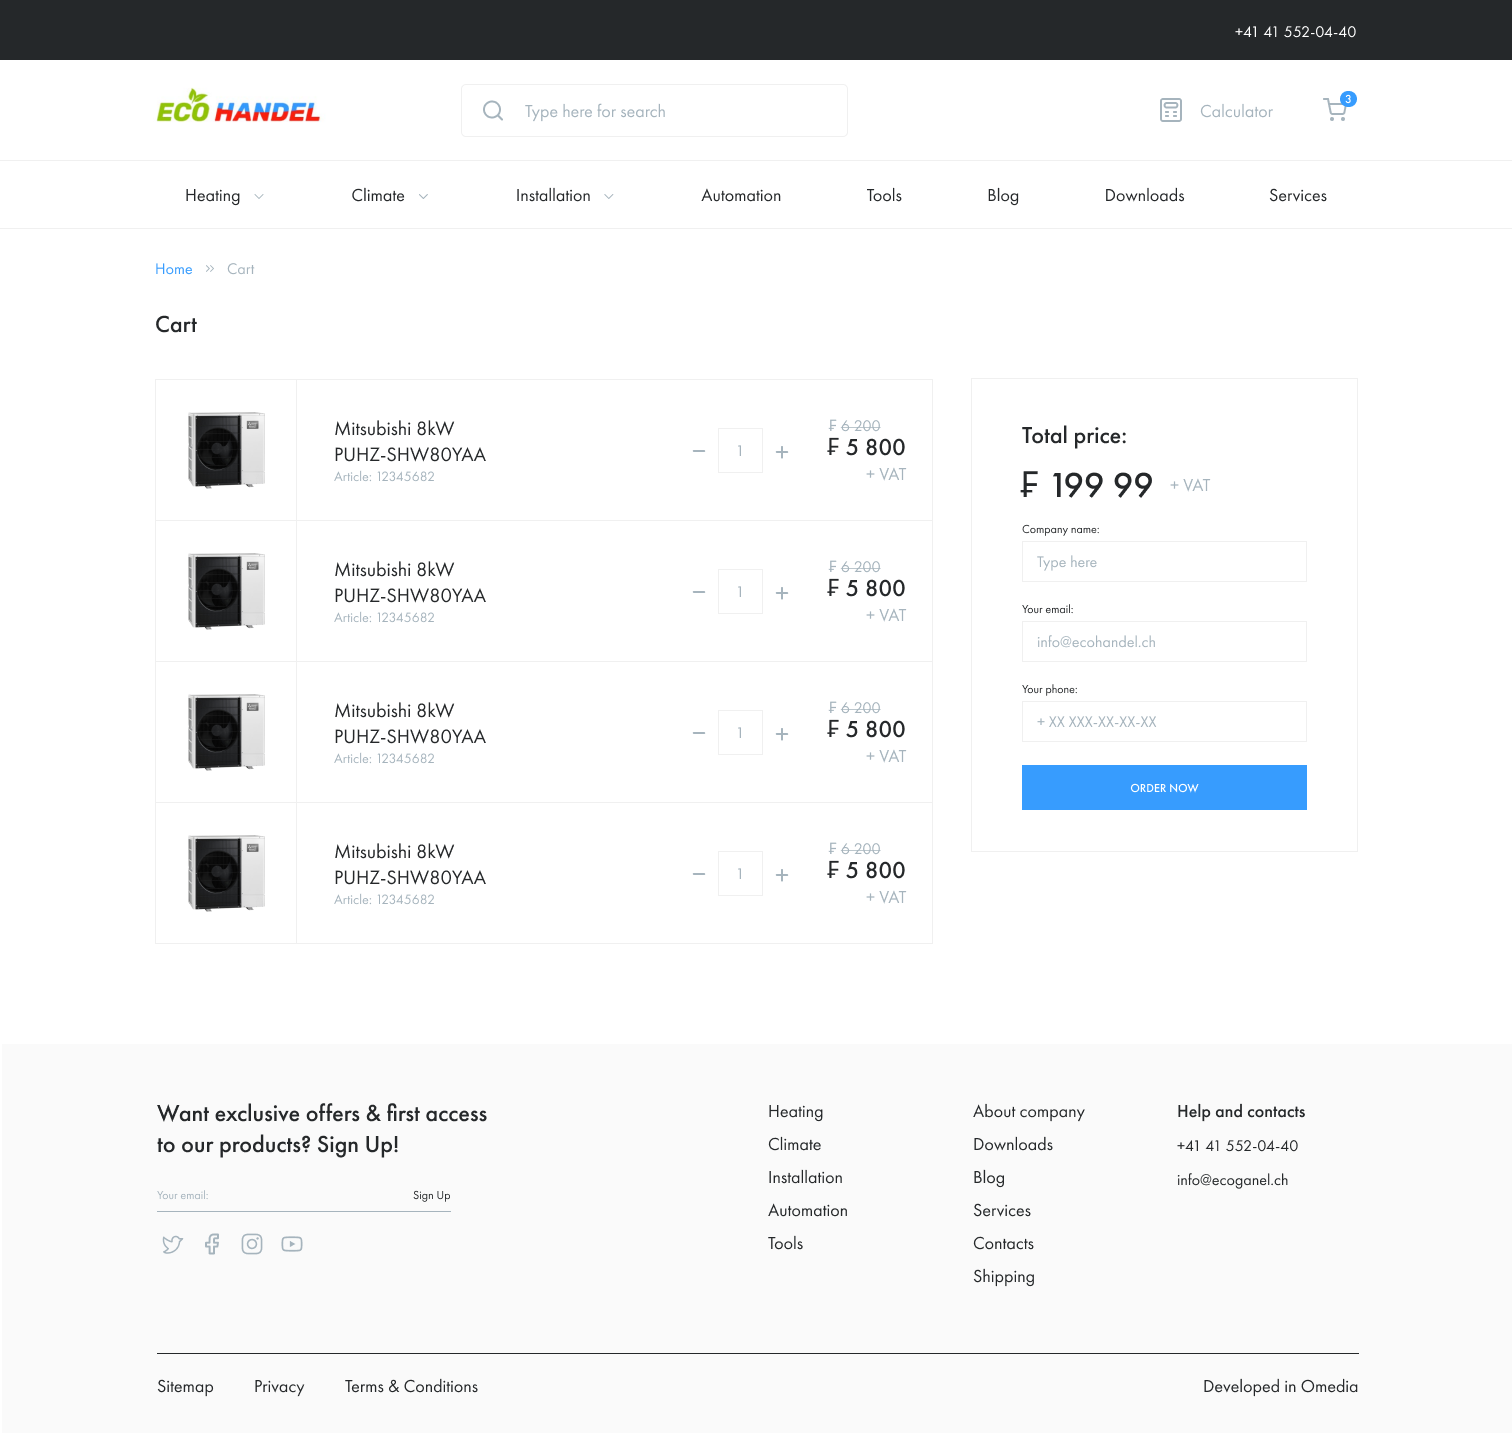
Task: Click the second cart item's product thumbnail
Action: [226, 591]
